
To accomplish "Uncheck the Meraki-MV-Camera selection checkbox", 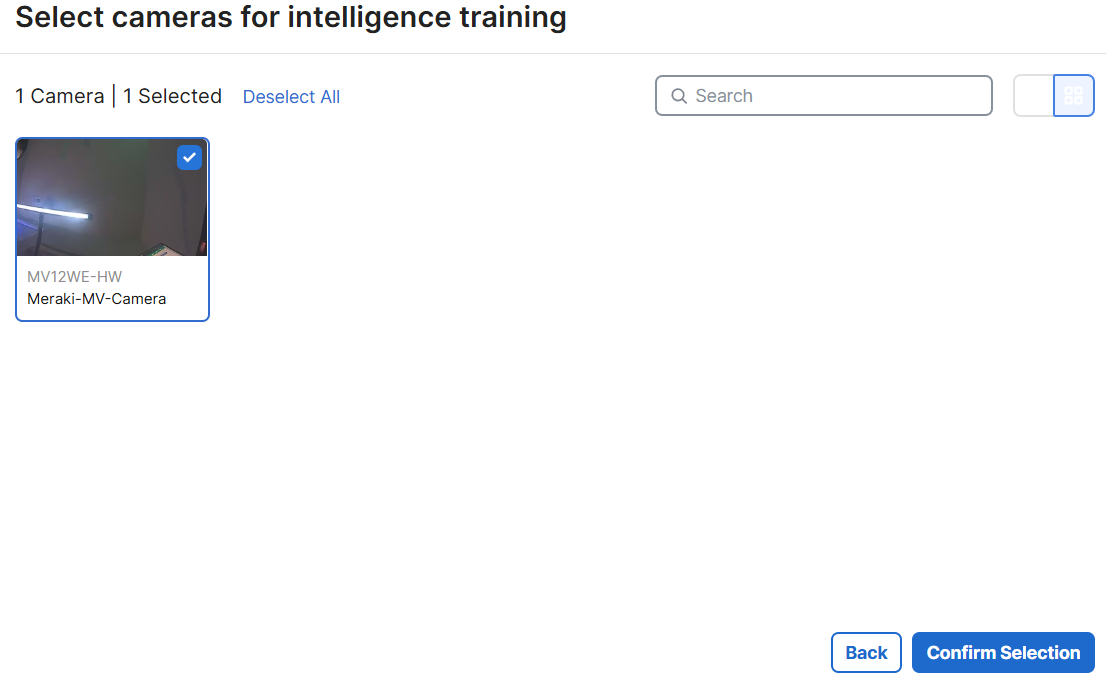I will coord(189,157).
